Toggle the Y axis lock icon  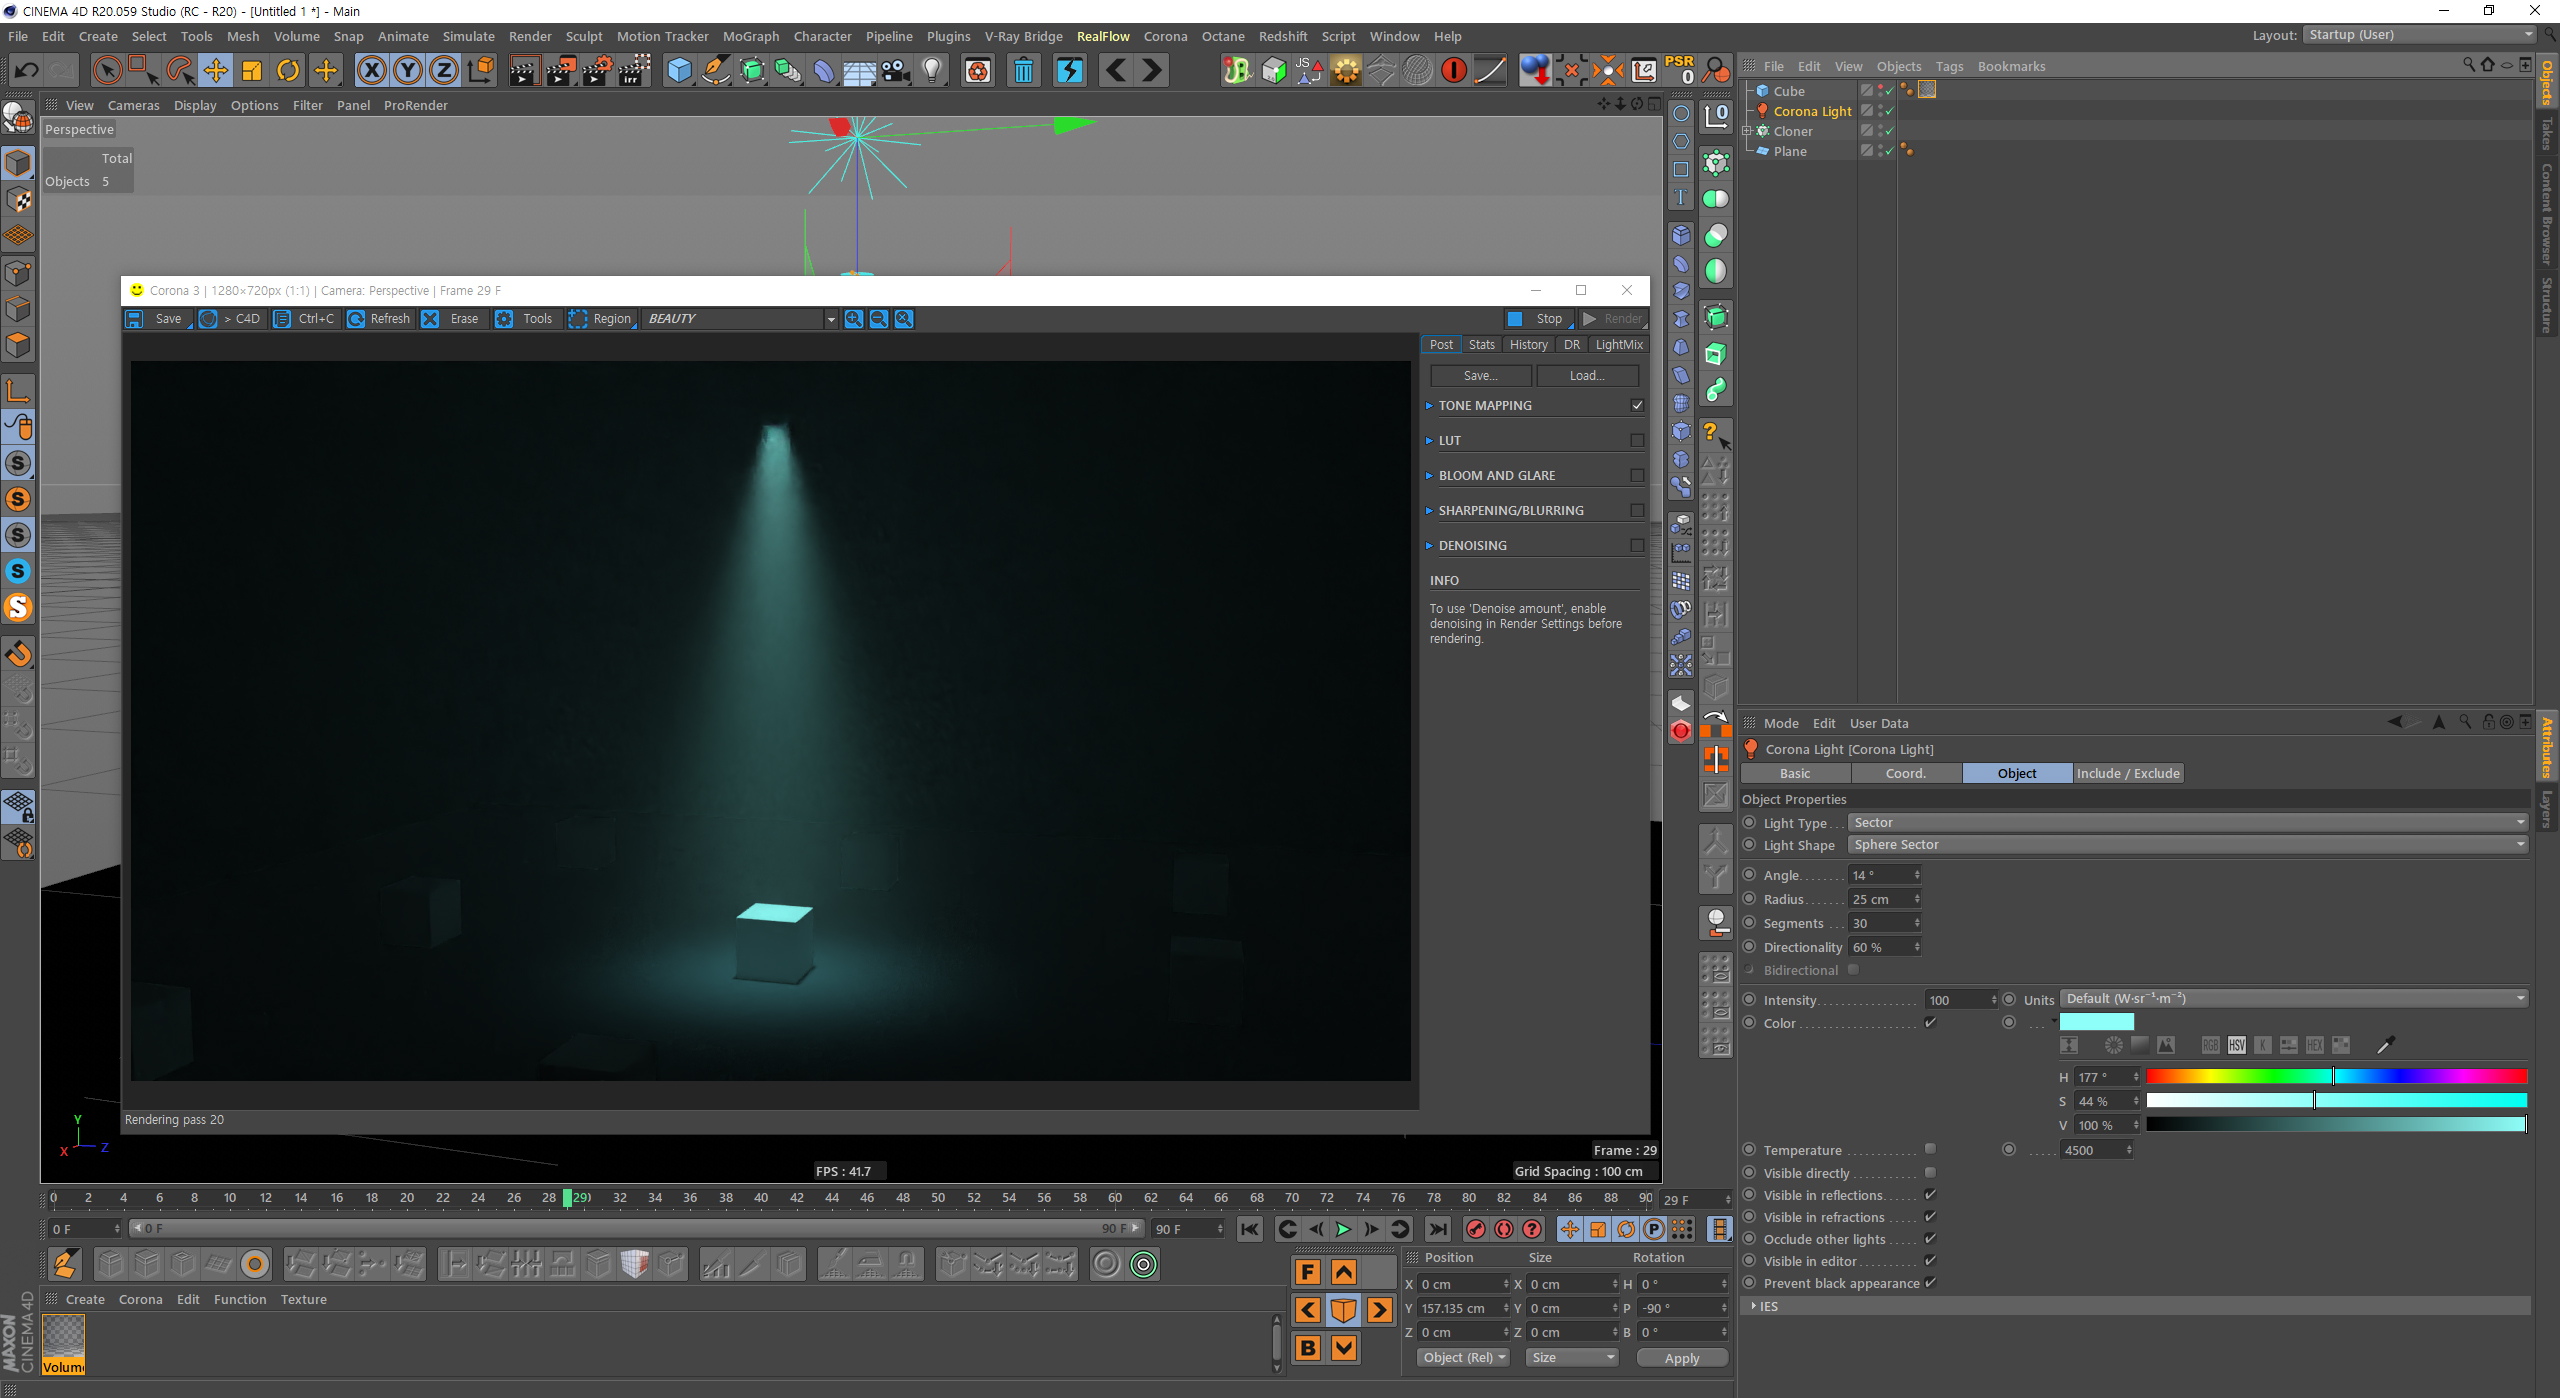pos(408,70)
